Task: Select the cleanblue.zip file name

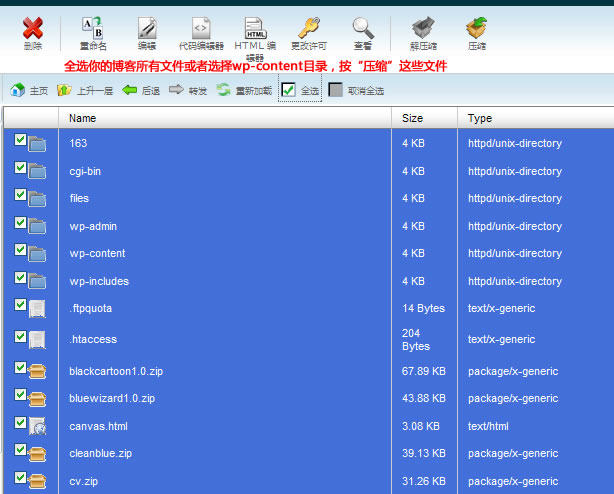Action: click(x=101, y=454)
